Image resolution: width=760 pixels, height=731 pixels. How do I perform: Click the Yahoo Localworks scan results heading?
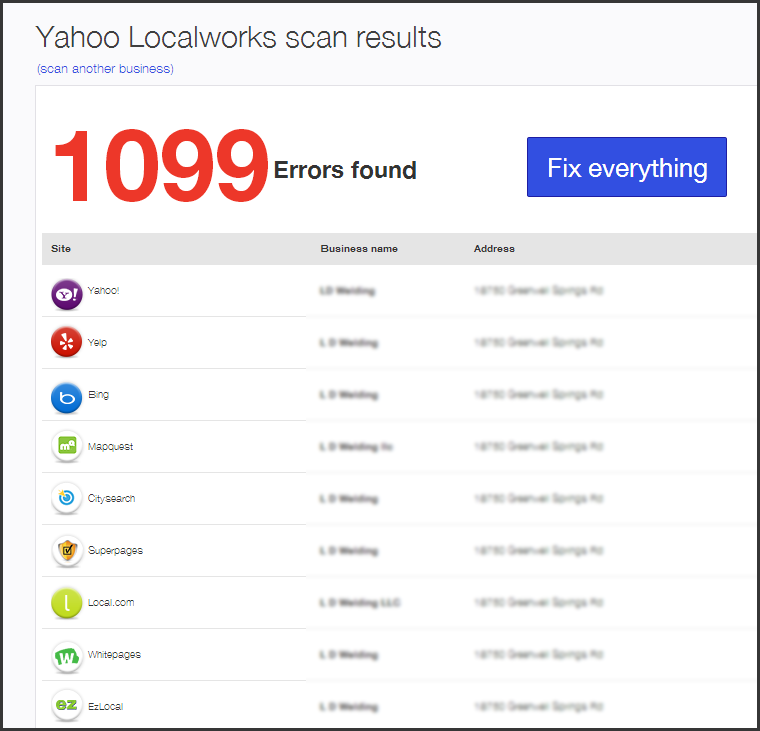coord(238,37)
